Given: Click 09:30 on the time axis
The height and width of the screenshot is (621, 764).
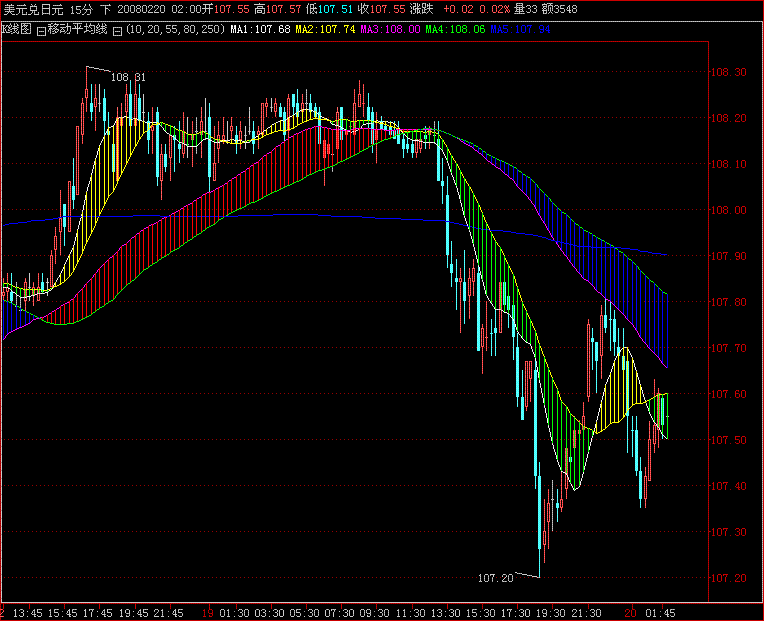Looking at the screenshot, I should click(x=375, y=613).
